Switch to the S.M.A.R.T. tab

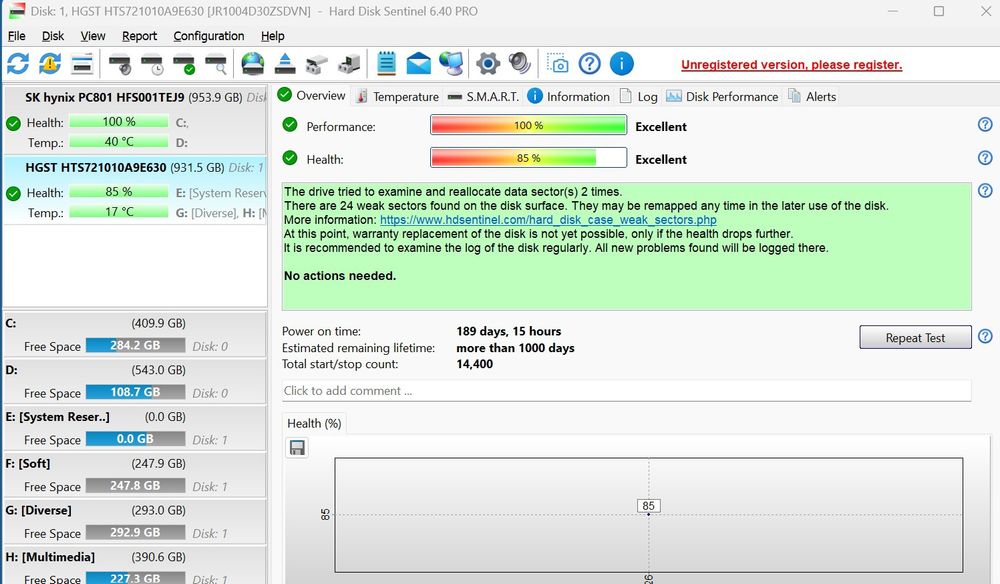tap(483, 96)
